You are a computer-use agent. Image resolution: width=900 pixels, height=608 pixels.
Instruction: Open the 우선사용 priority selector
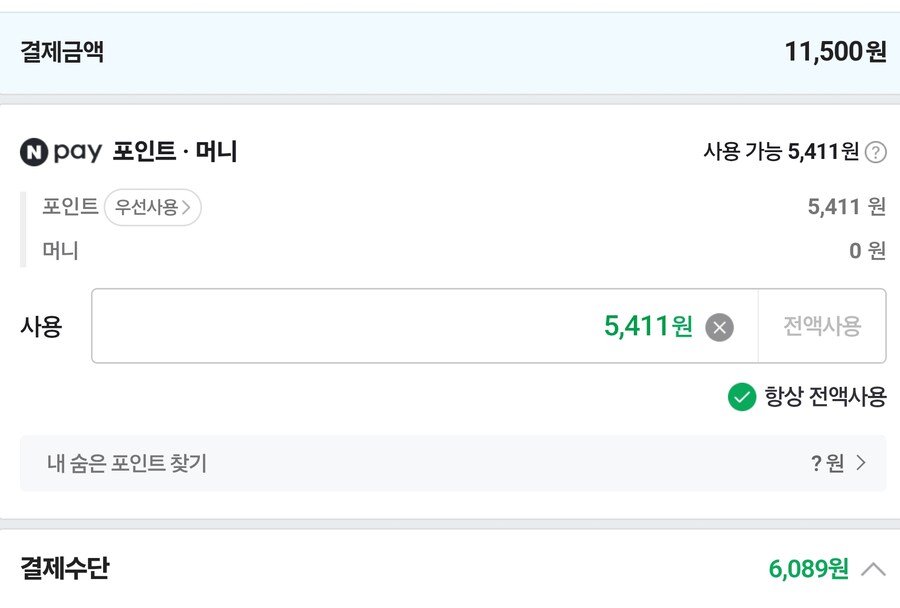tap(152, 208)
